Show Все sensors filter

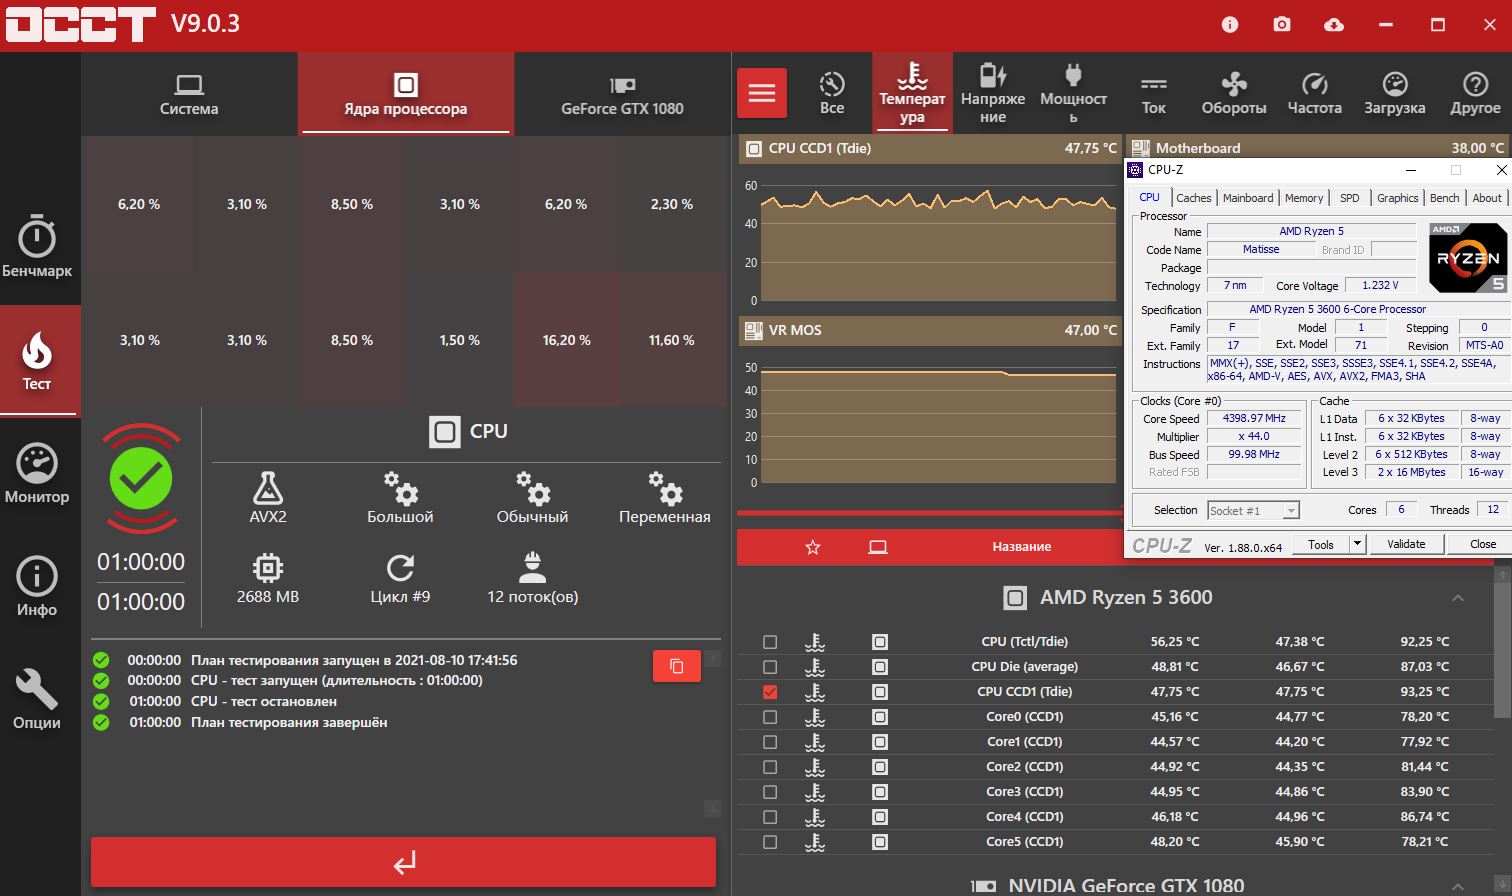(x=832, y=93)
